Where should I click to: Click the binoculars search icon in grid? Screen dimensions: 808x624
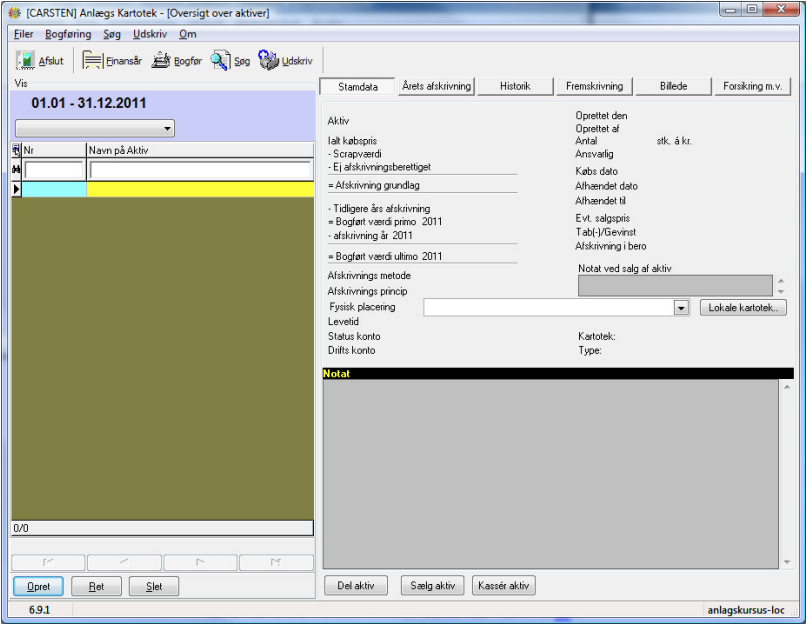coord(16,170)
